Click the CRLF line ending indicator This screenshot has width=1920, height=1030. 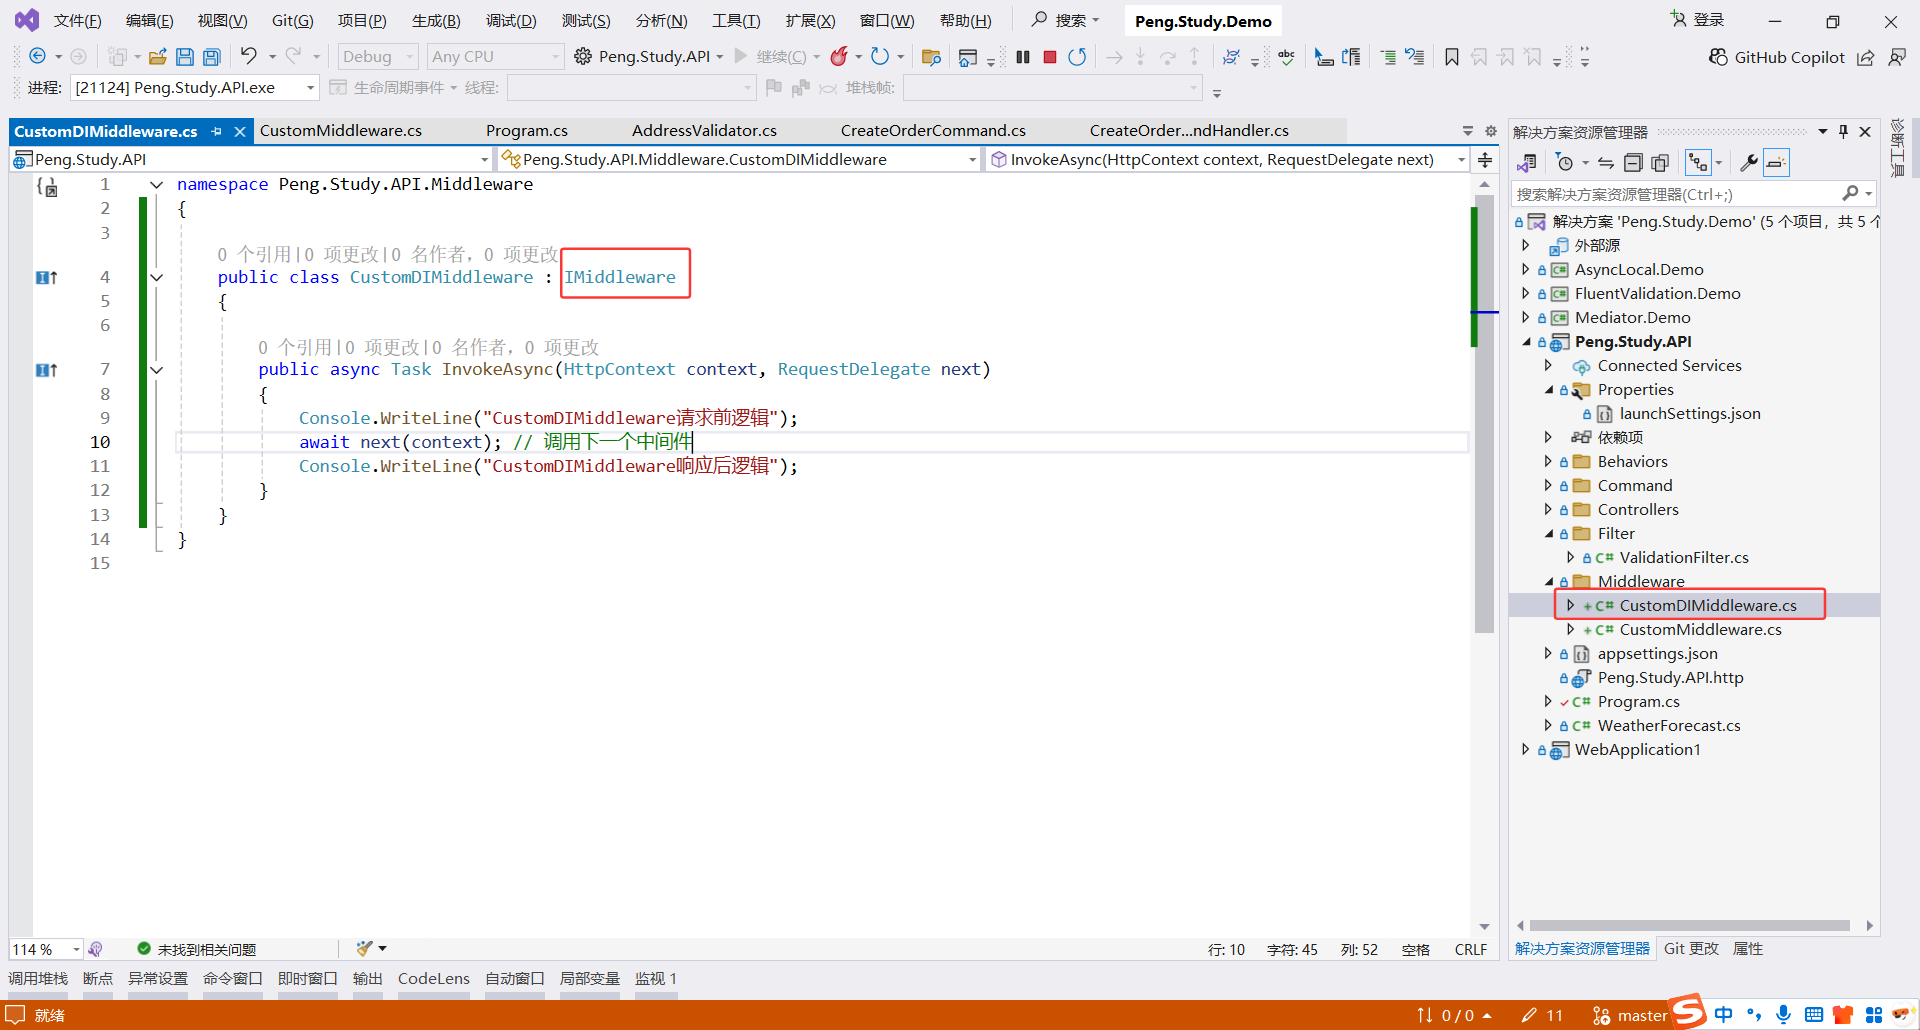point(1470,950)
